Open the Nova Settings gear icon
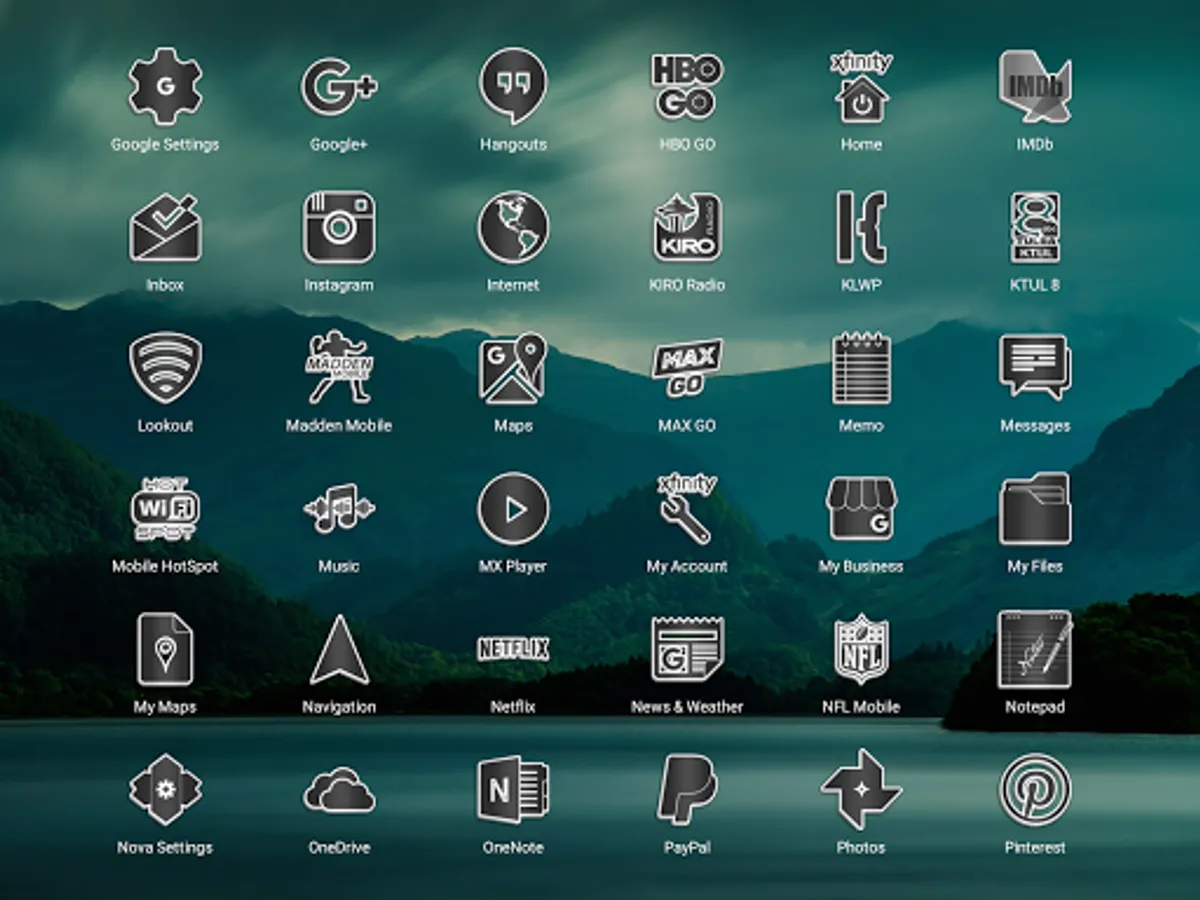 (x=165, y=790)
